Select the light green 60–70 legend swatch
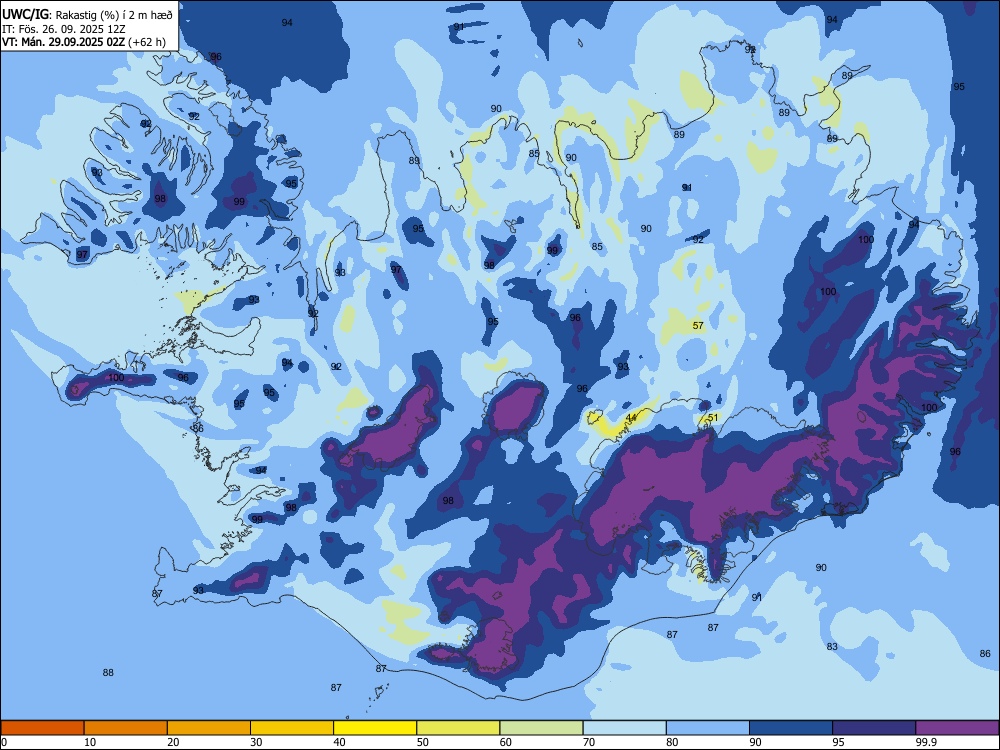The image size is (1000, 750). click(541, 728)
